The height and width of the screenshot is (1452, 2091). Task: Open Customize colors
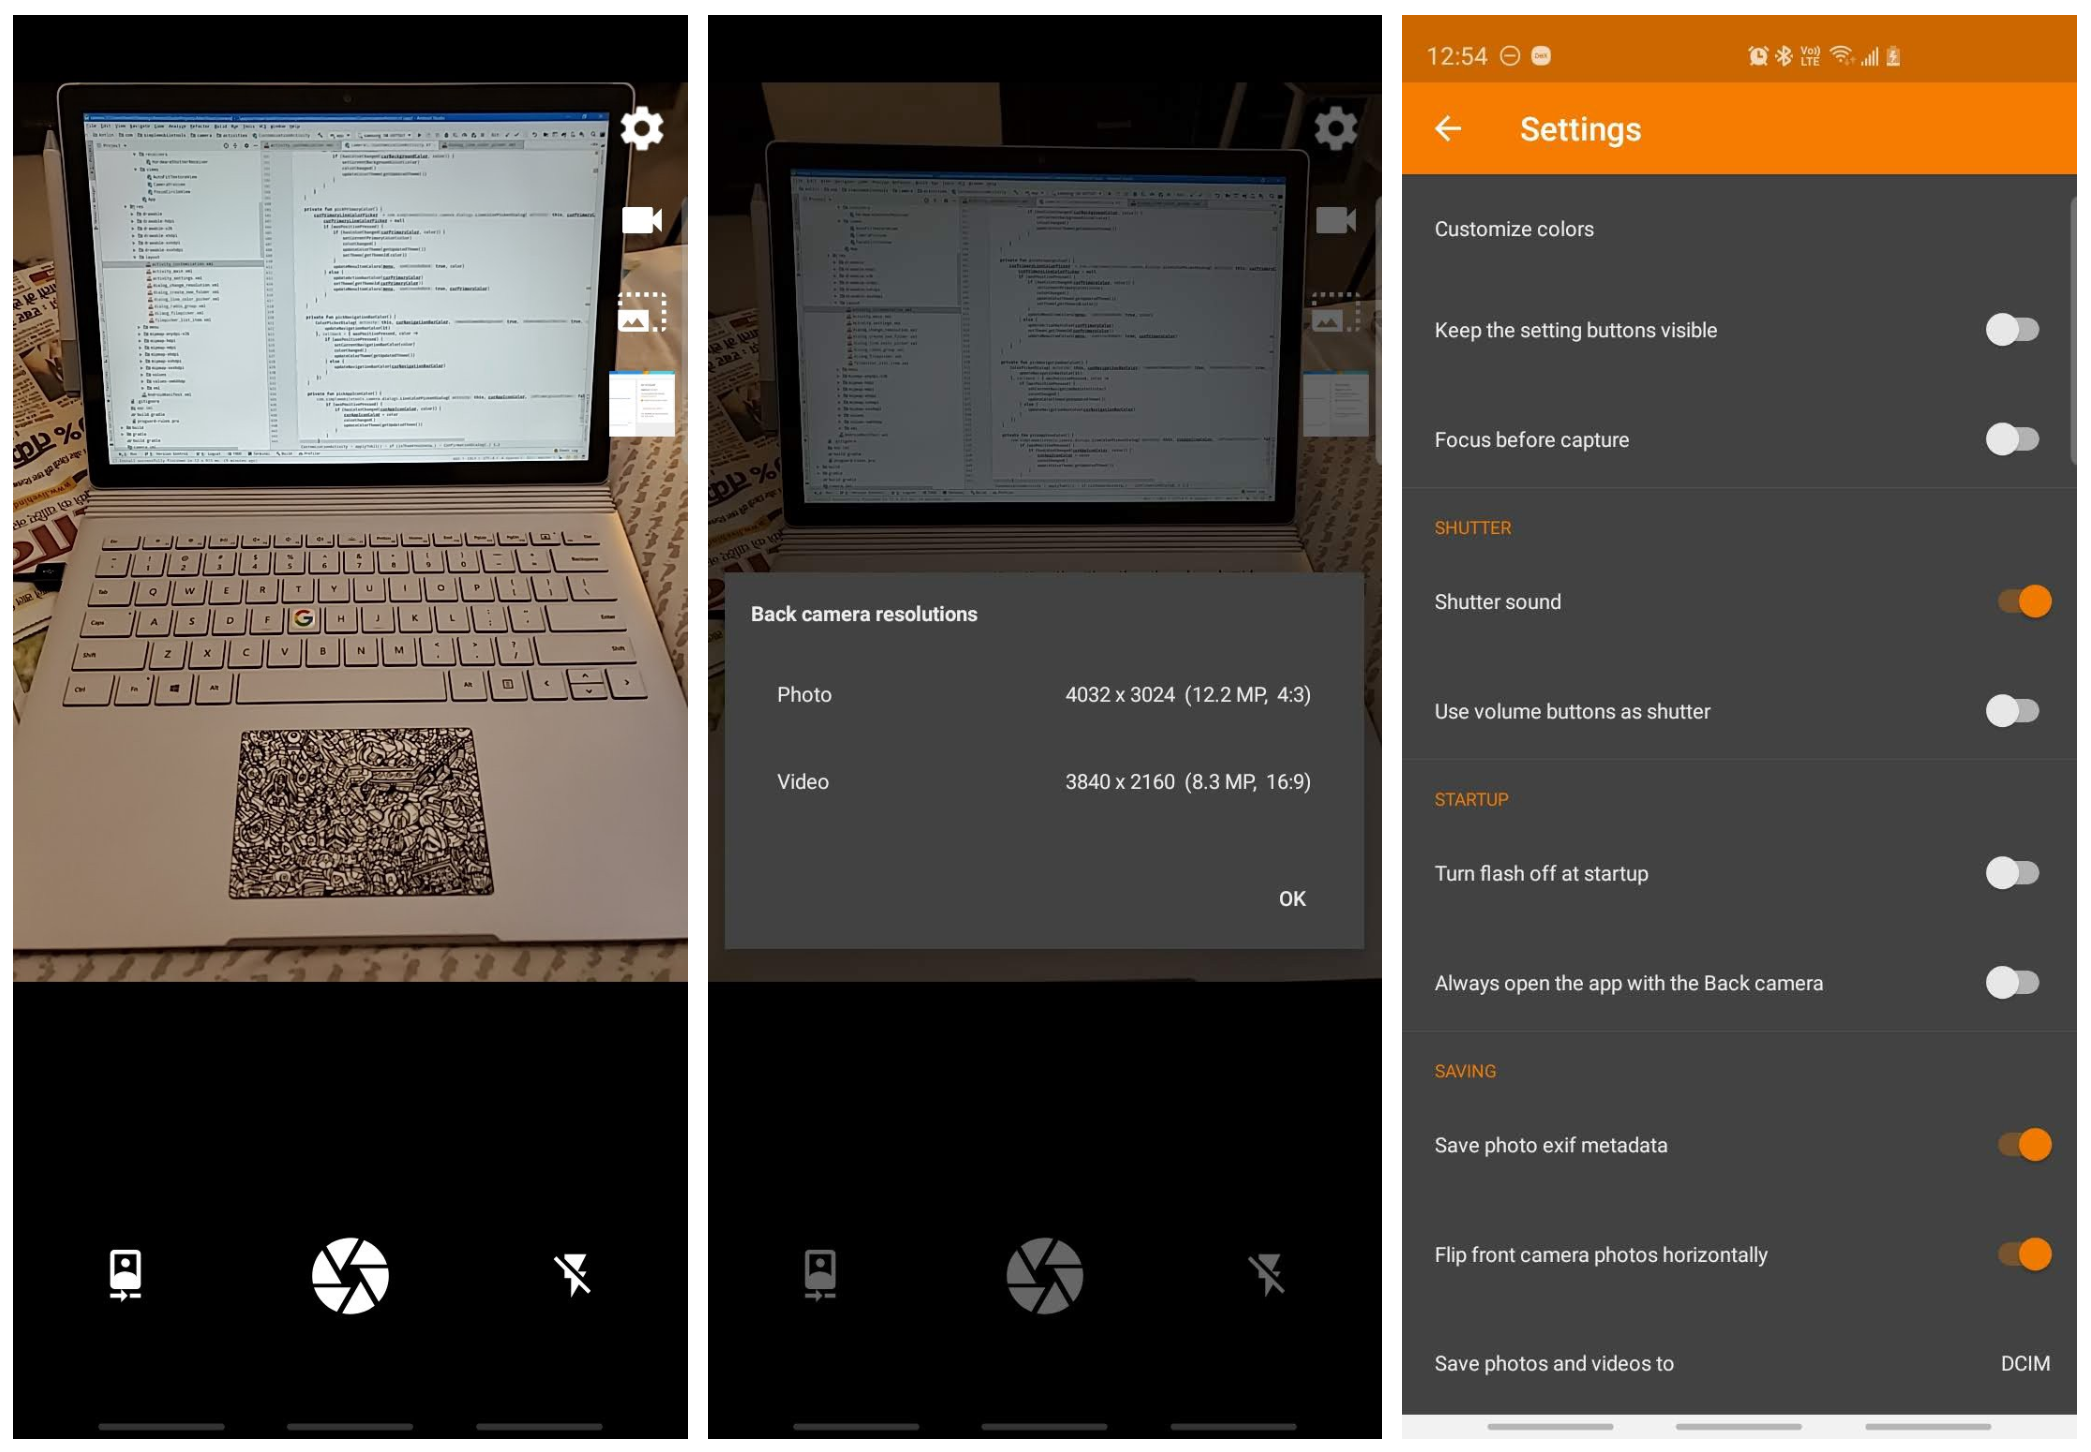1514,229
